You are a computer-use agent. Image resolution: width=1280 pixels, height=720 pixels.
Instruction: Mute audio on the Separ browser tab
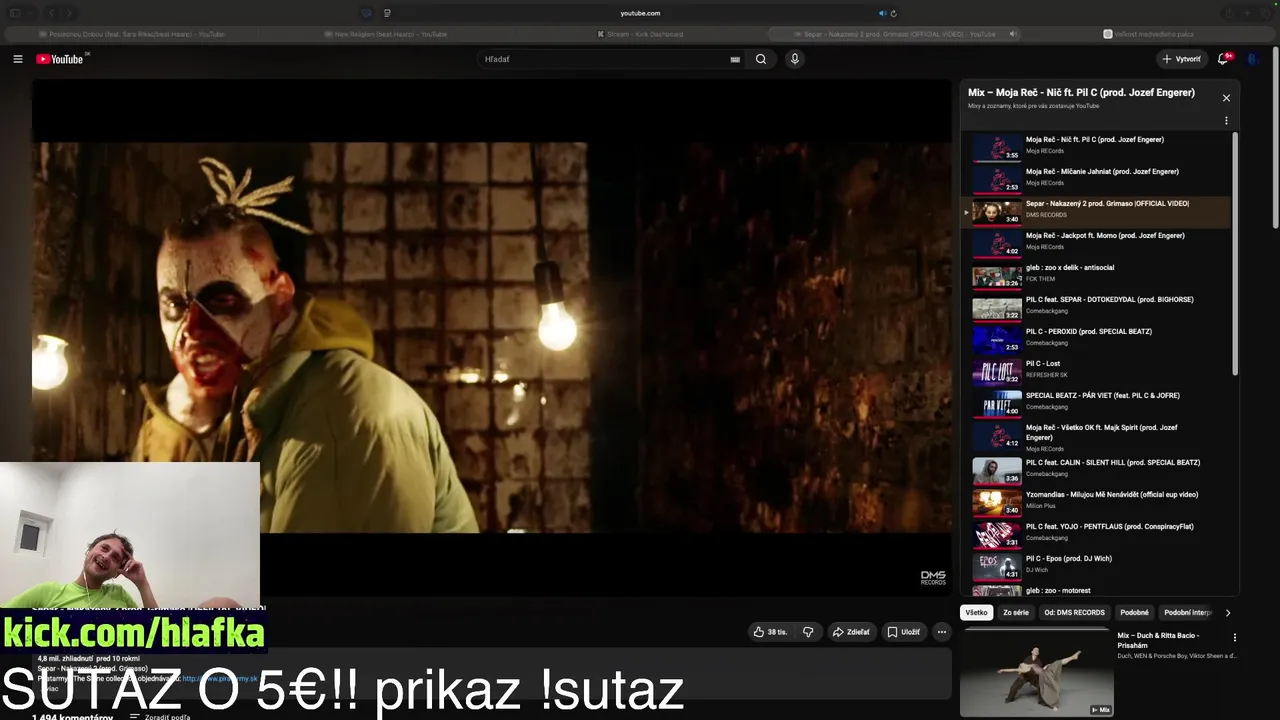coord(1012,34)
